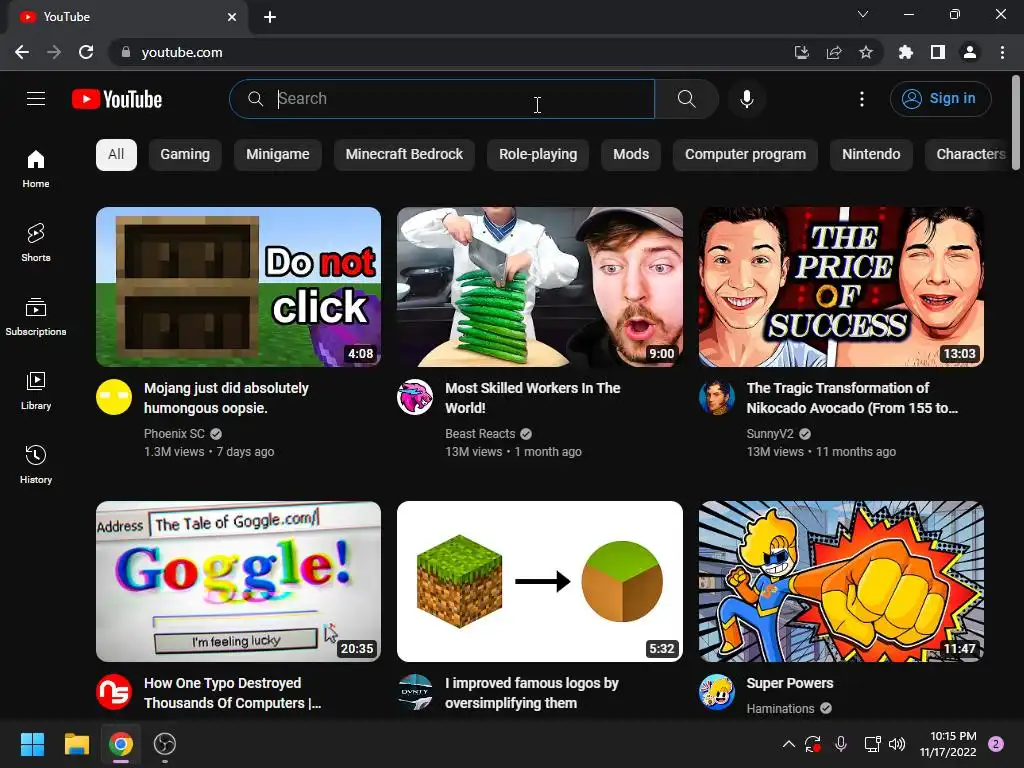The image size is (1024, 768).
Task: Open Windows Start menu
Action: point(32,744)
